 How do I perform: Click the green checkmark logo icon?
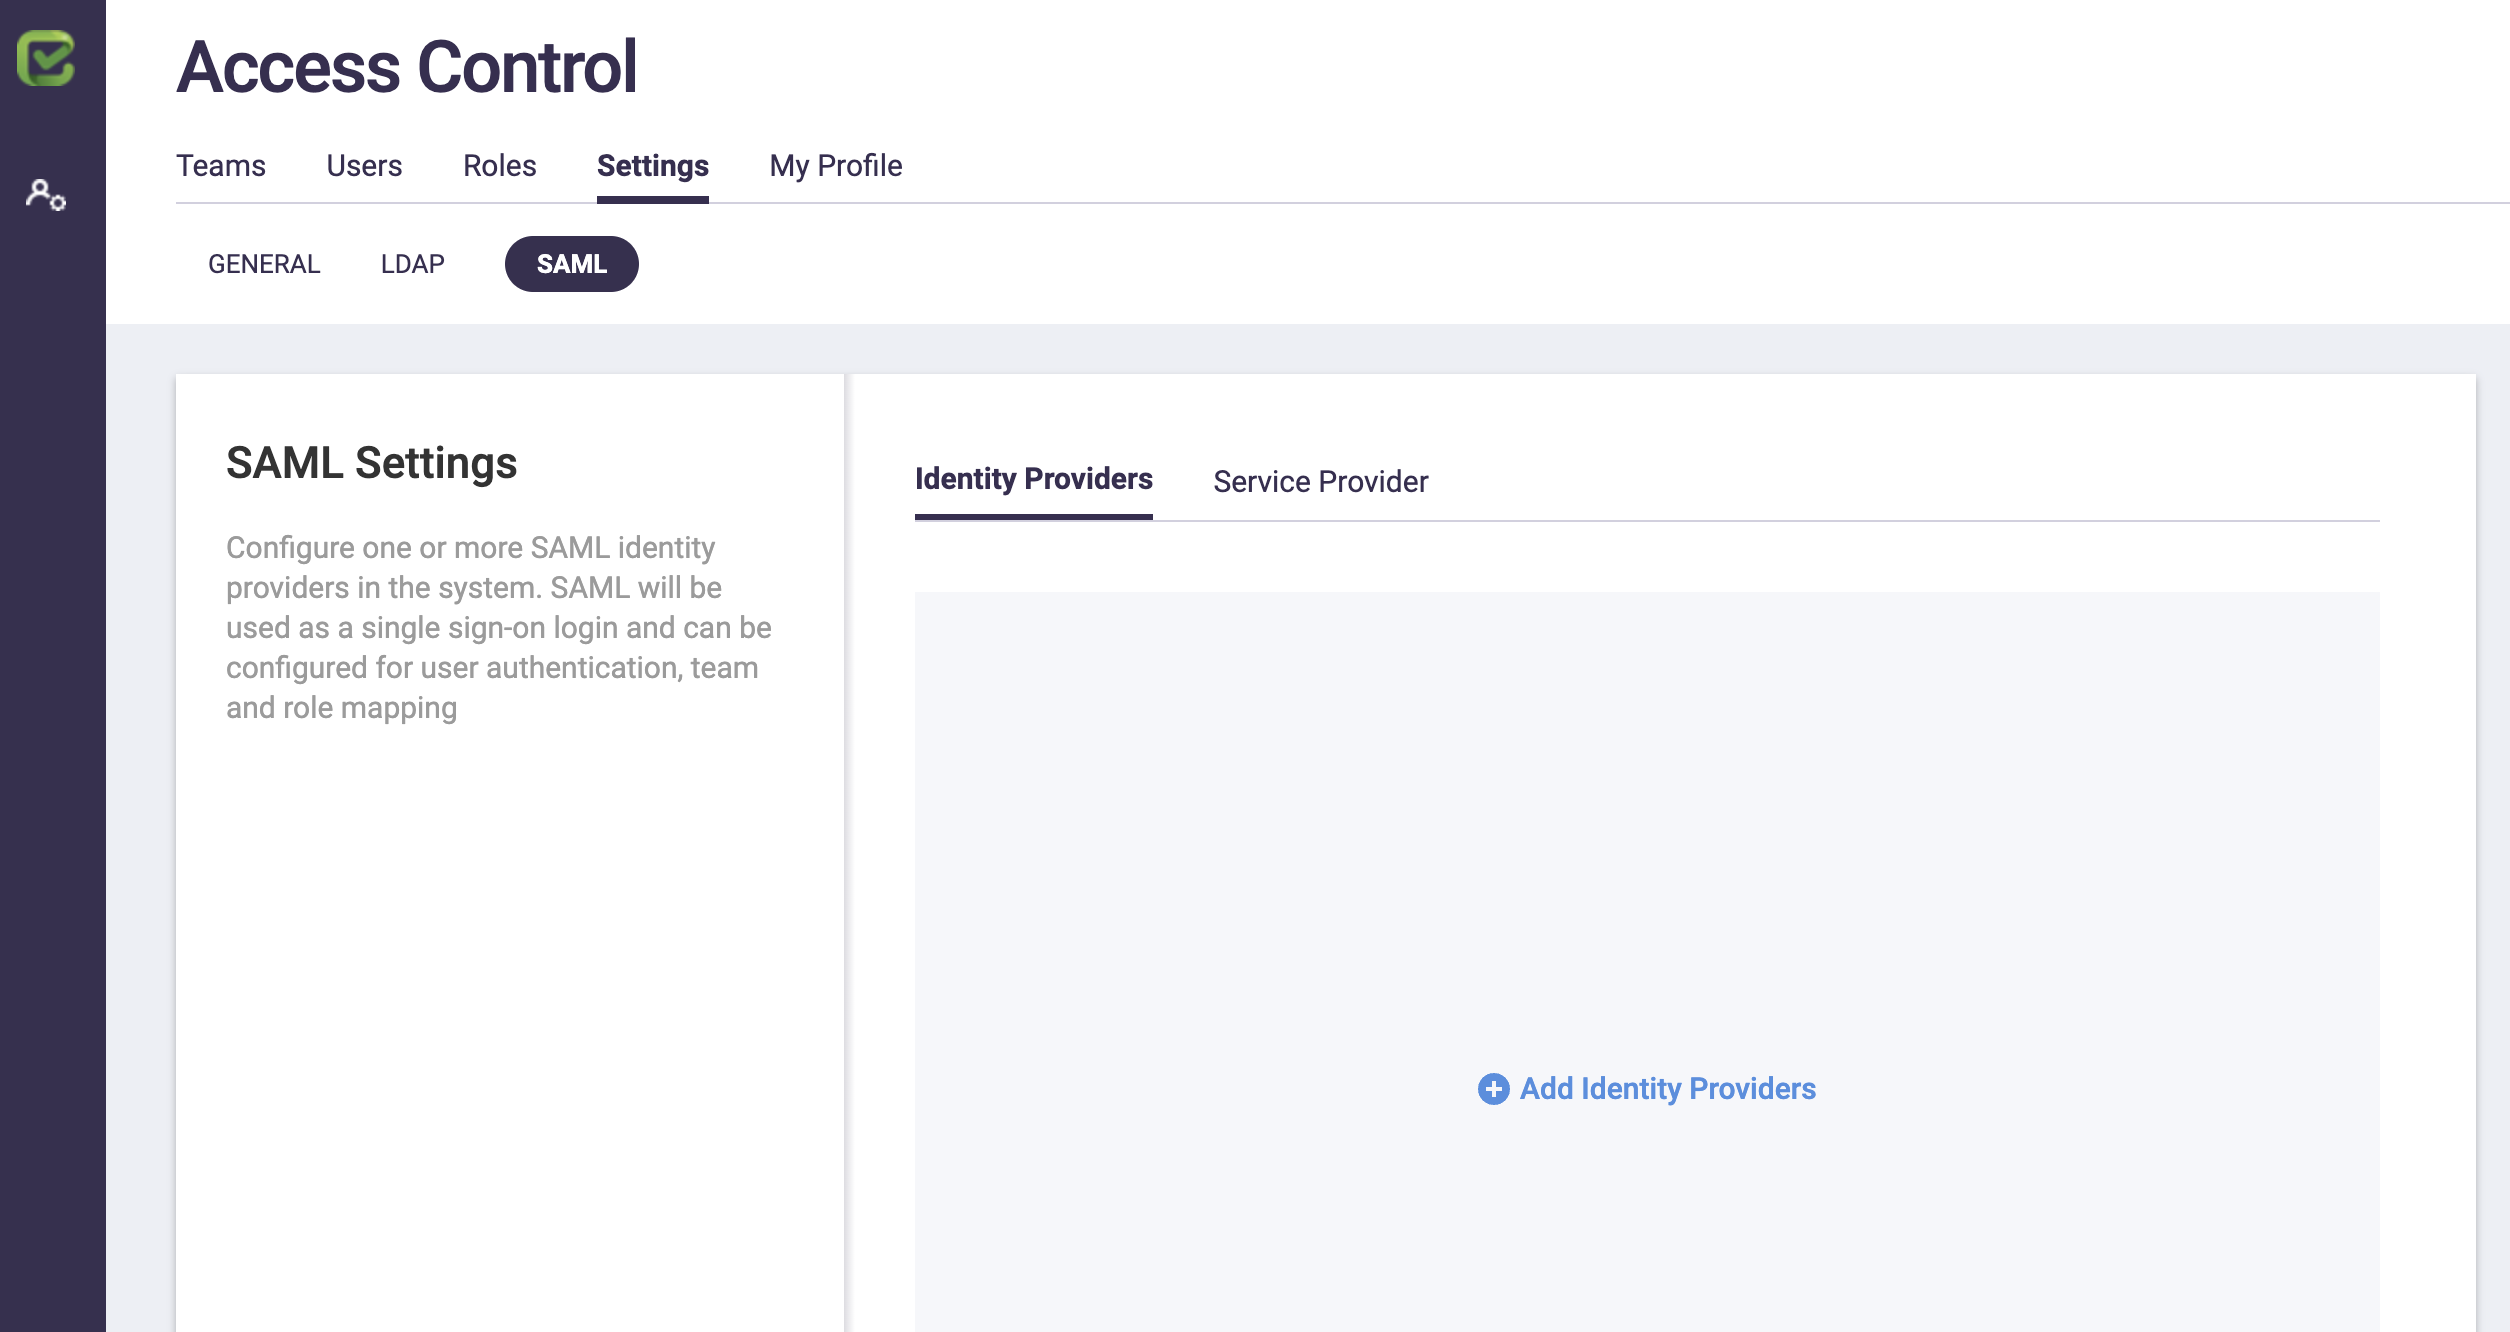(x=46, y=58)
